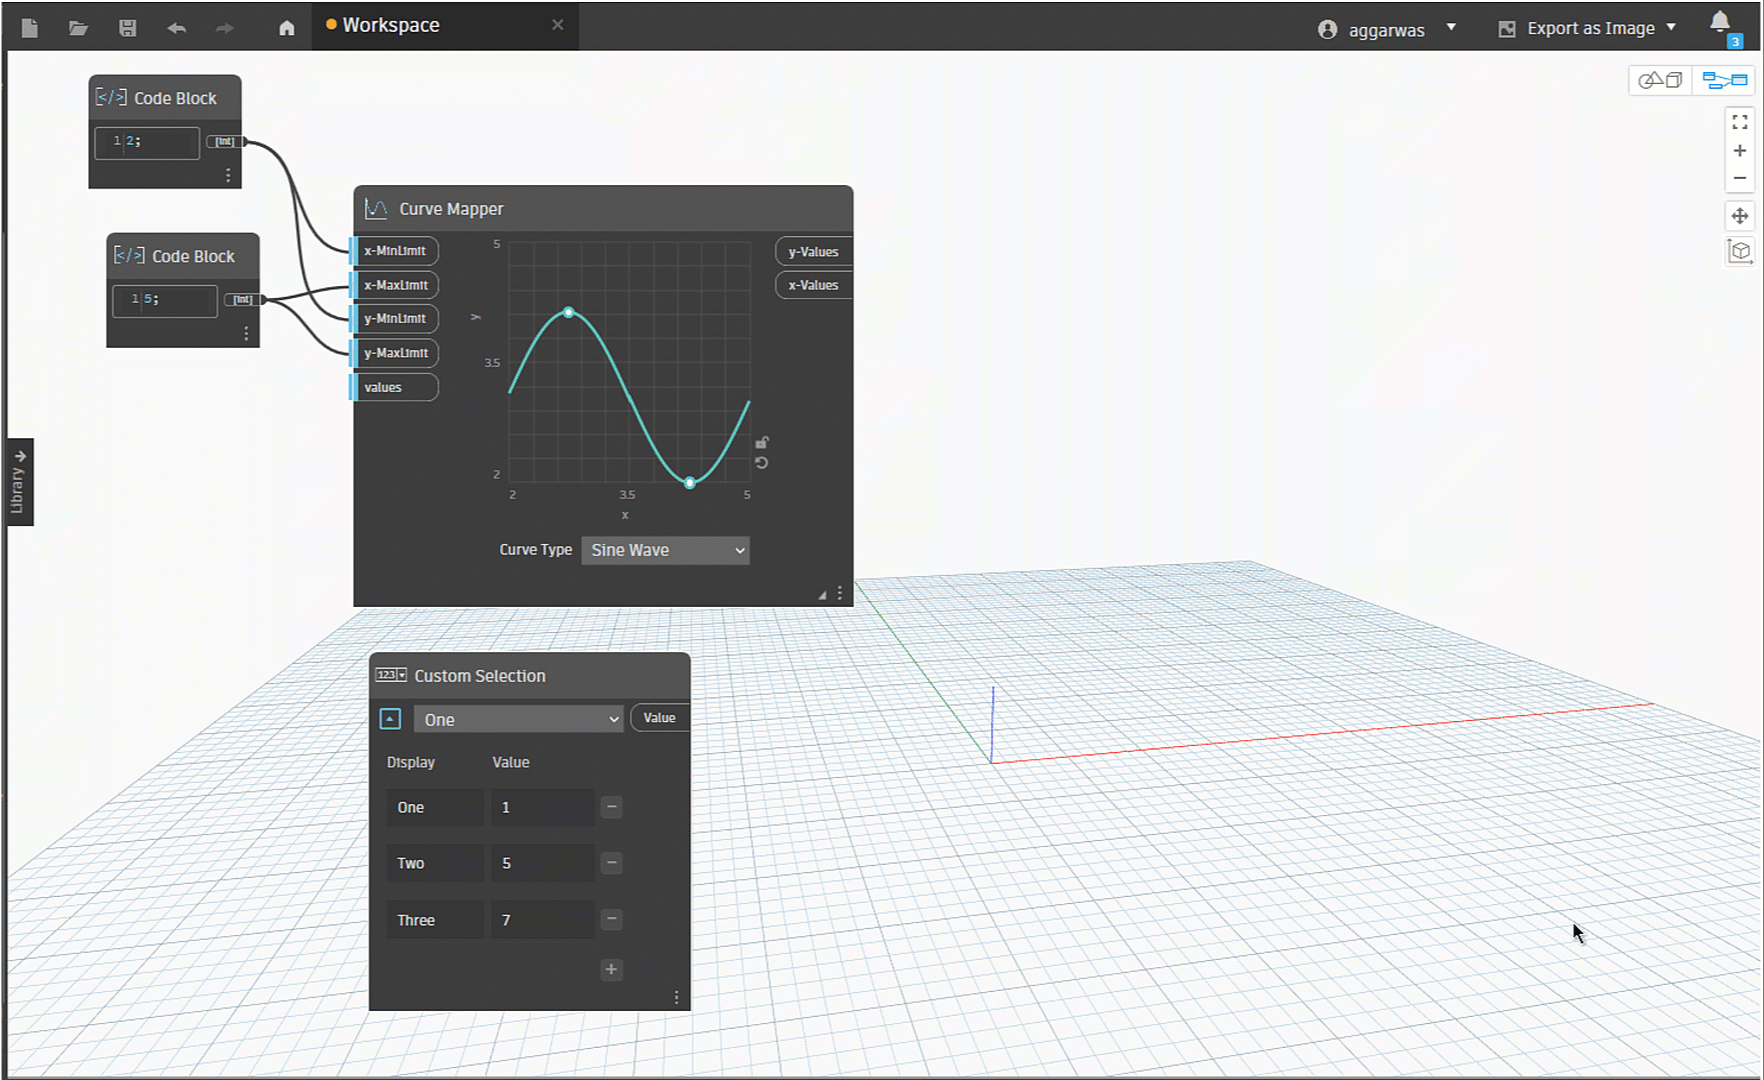Add a new row in Custom Selection
The image size is (1764, 1080).
point(611,969)
